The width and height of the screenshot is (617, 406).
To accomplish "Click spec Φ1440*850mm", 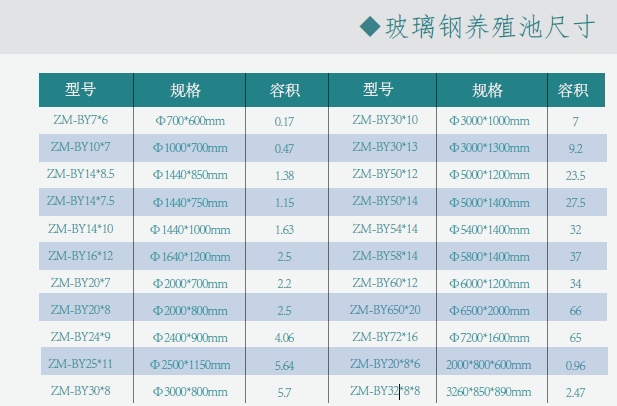I will point(190,175).
